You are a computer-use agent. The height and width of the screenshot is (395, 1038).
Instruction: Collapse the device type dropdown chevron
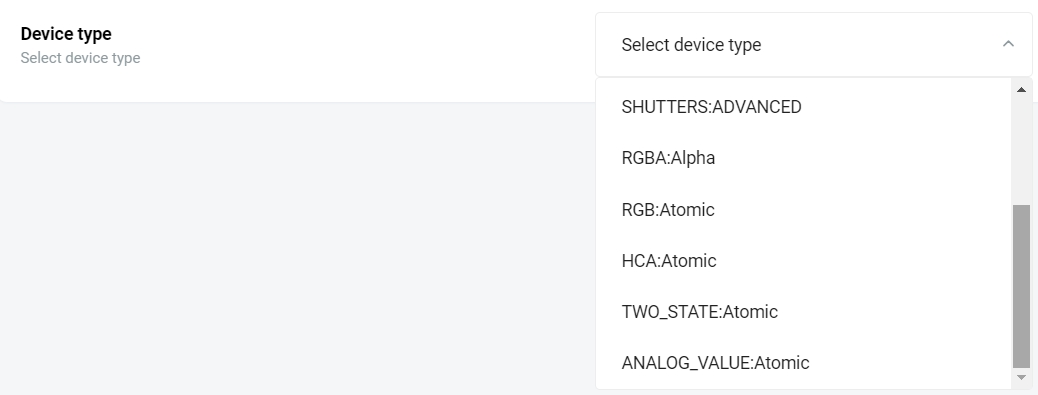(1008, 44)
